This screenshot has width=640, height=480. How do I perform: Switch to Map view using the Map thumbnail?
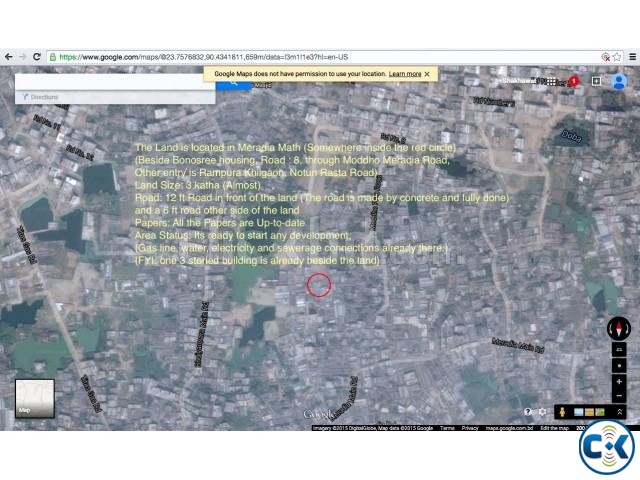tap(35, 398)
